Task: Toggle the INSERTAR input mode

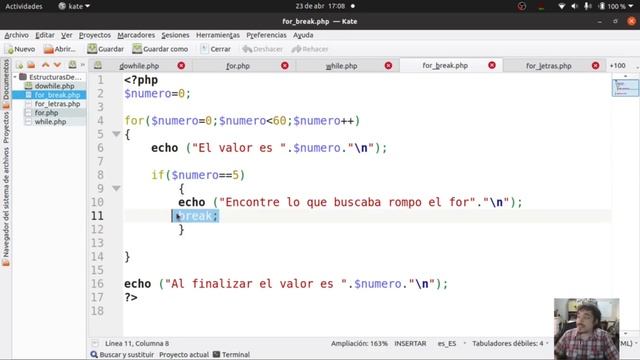Action: (410, 344)
